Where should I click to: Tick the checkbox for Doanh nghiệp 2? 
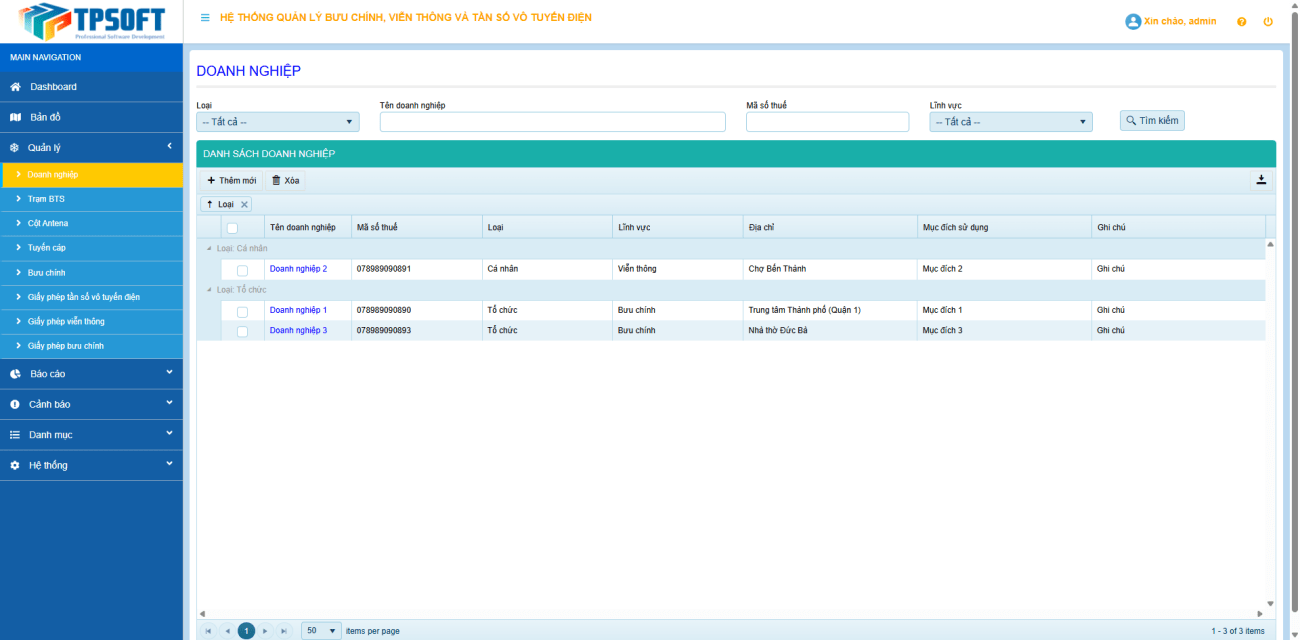click(x=242, y=270)
